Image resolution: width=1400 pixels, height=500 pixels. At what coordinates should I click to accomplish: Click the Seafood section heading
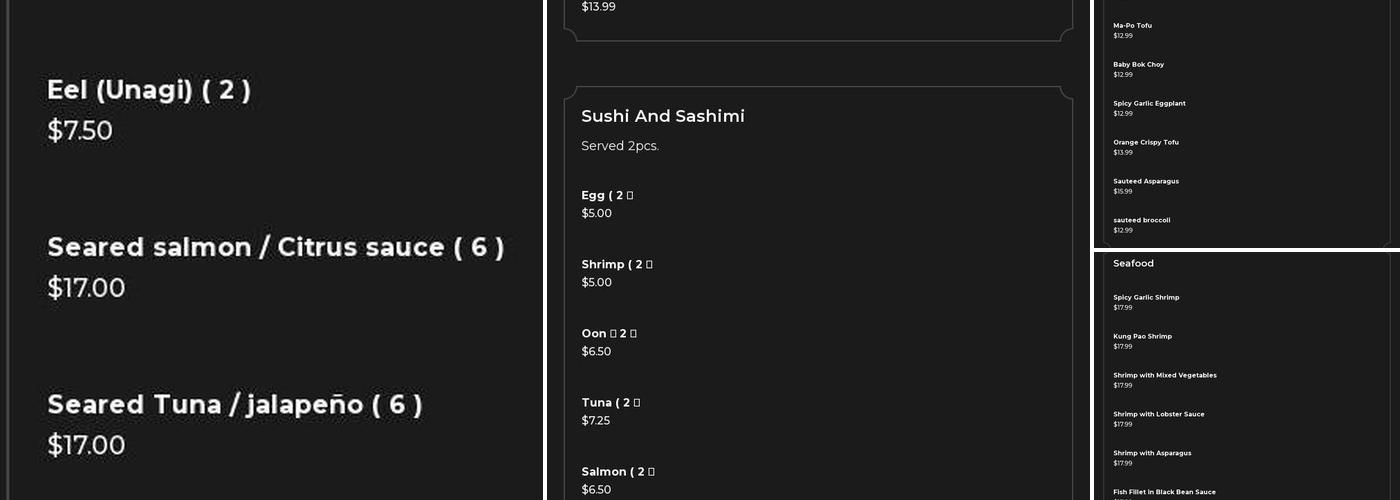pos(1133,264)
